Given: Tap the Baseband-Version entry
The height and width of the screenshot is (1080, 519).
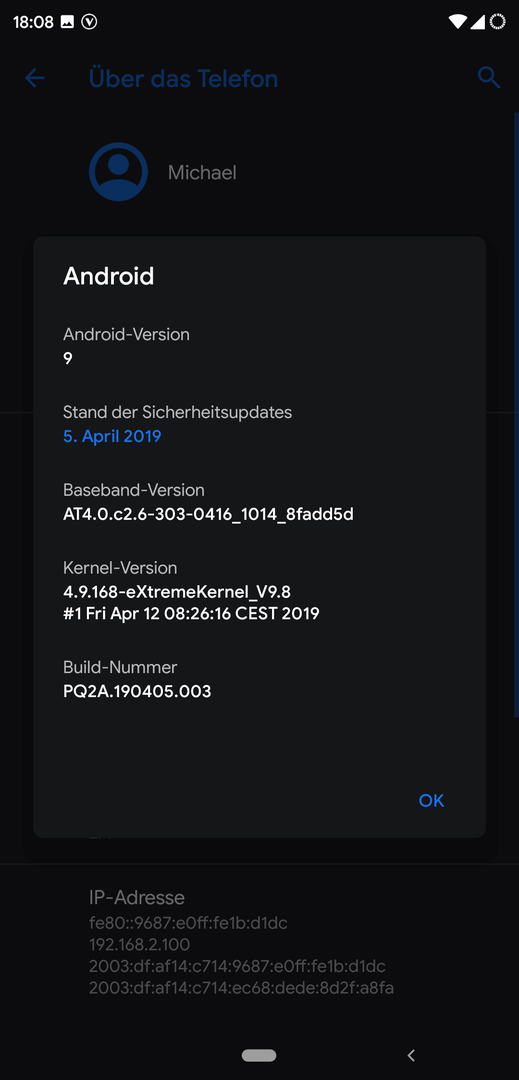Looking at the screenshot, I should click(x=260, y=502).
